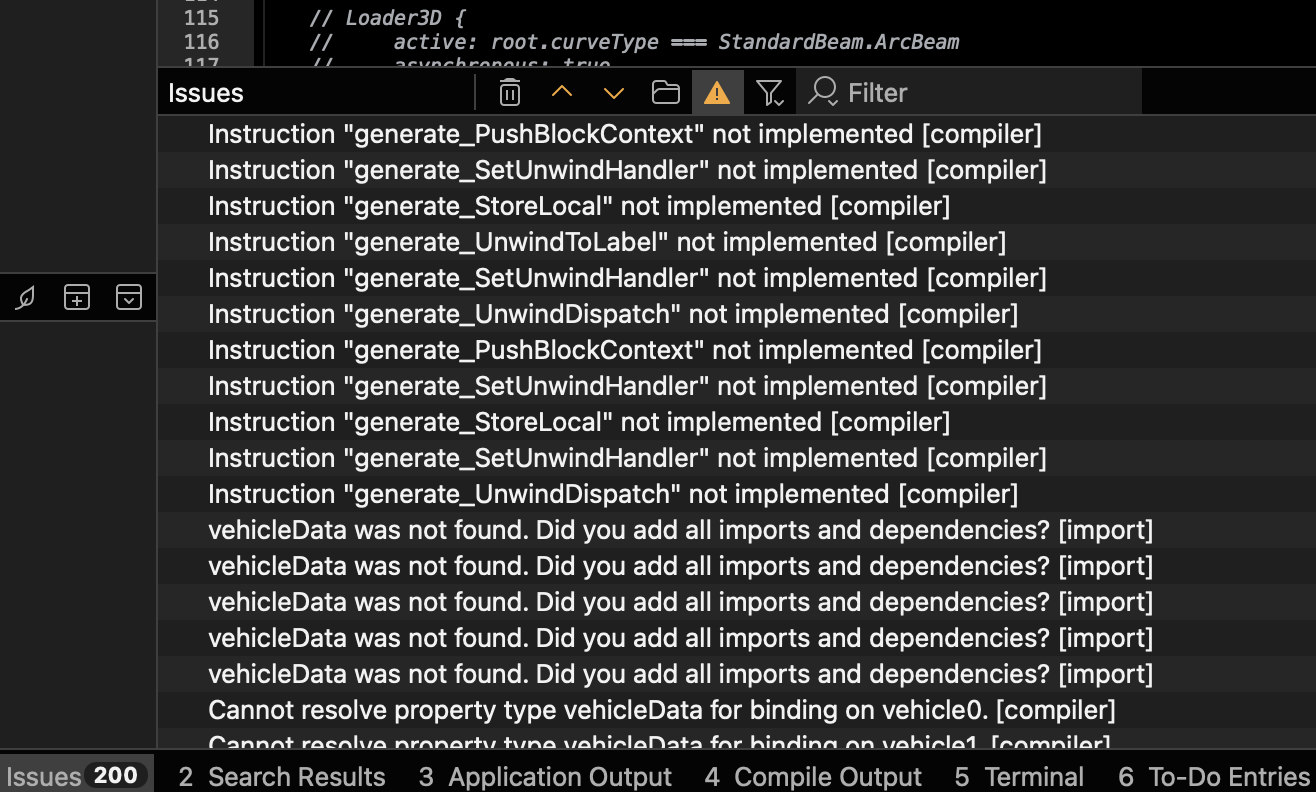The width and height of the screenshot is (1316, 792).
Task: Click the trash icon to clear issues
Action: [510, 93]
